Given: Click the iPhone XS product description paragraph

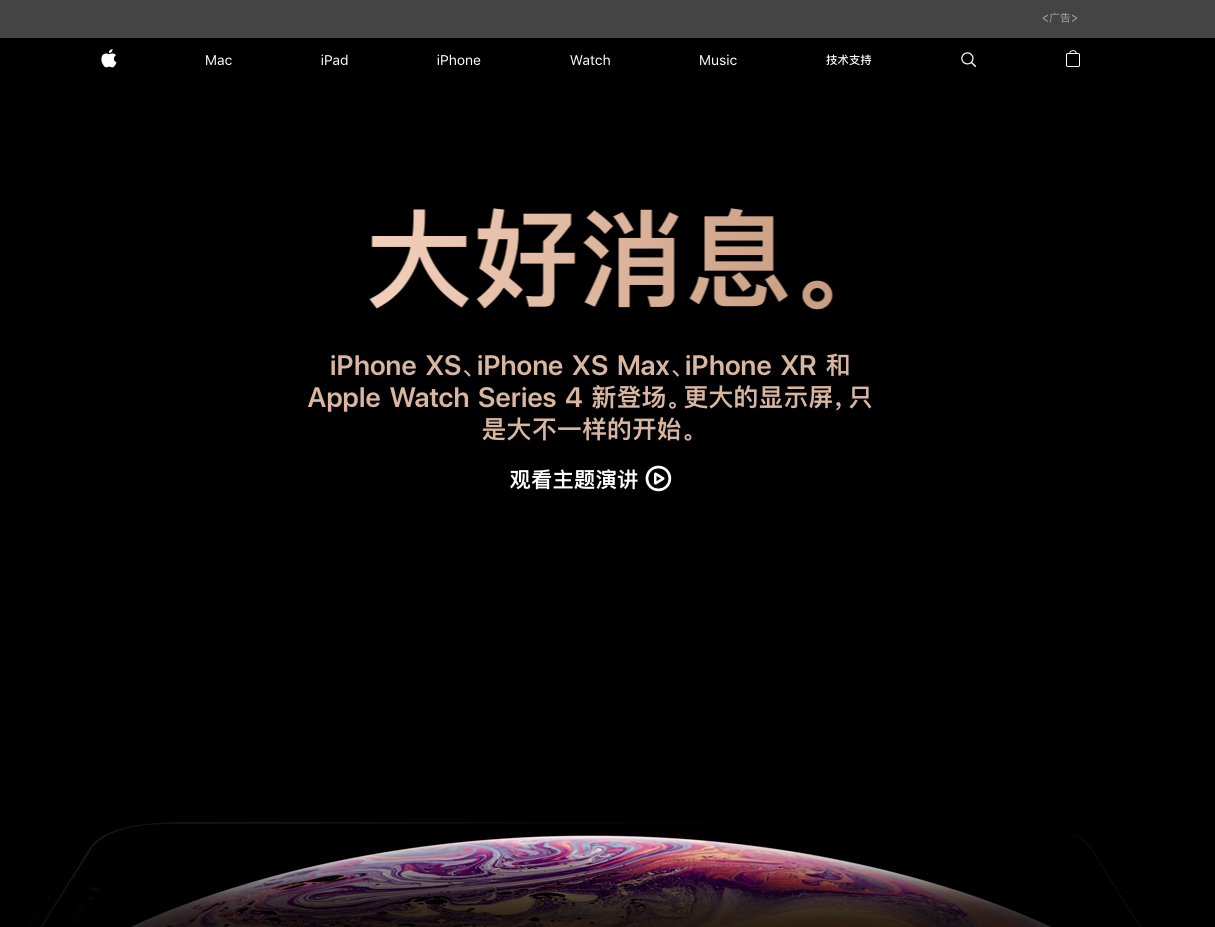Looking at the screenshot, I should tap(590, 397).
